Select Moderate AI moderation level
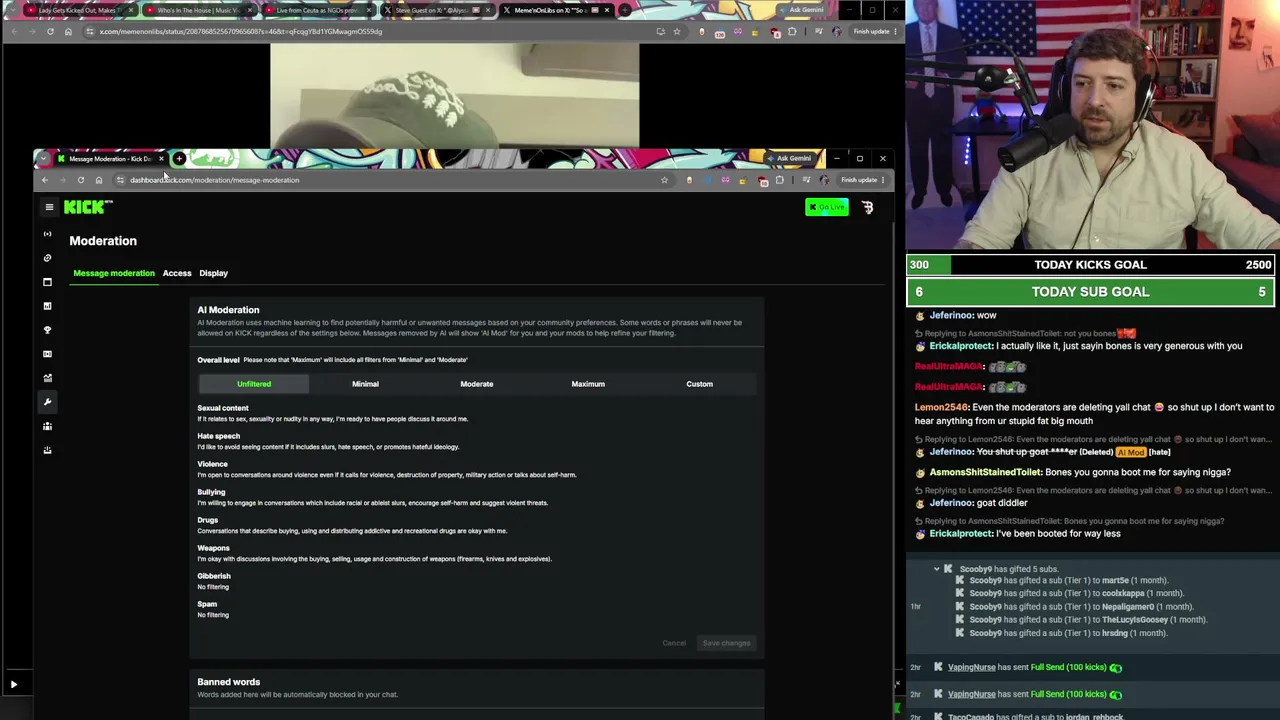Image resolution: width=1280 pixels, height=720 pixels. [477, 384]
